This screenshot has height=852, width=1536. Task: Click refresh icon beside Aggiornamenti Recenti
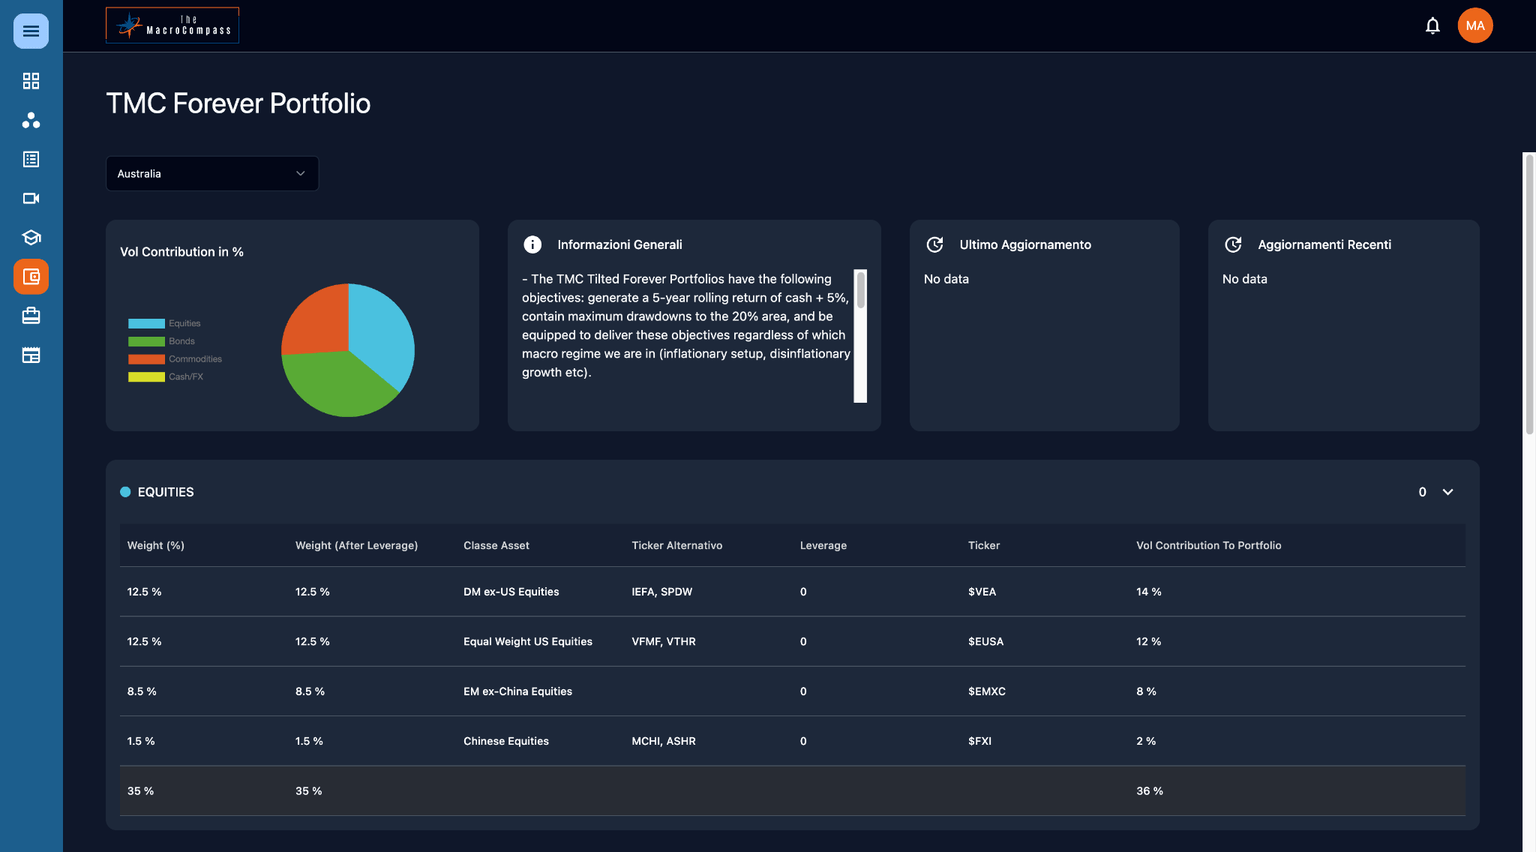click(x=1233, y=245)
